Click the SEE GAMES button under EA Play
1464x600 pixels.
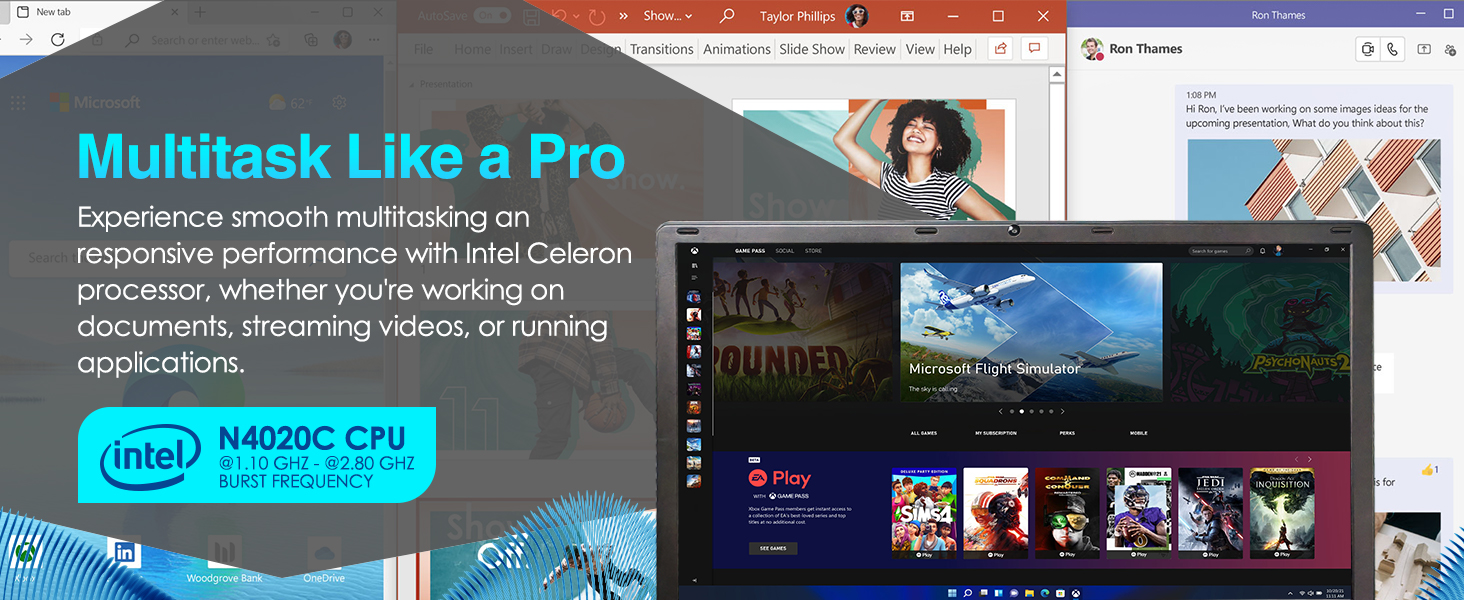click(773, 548)
